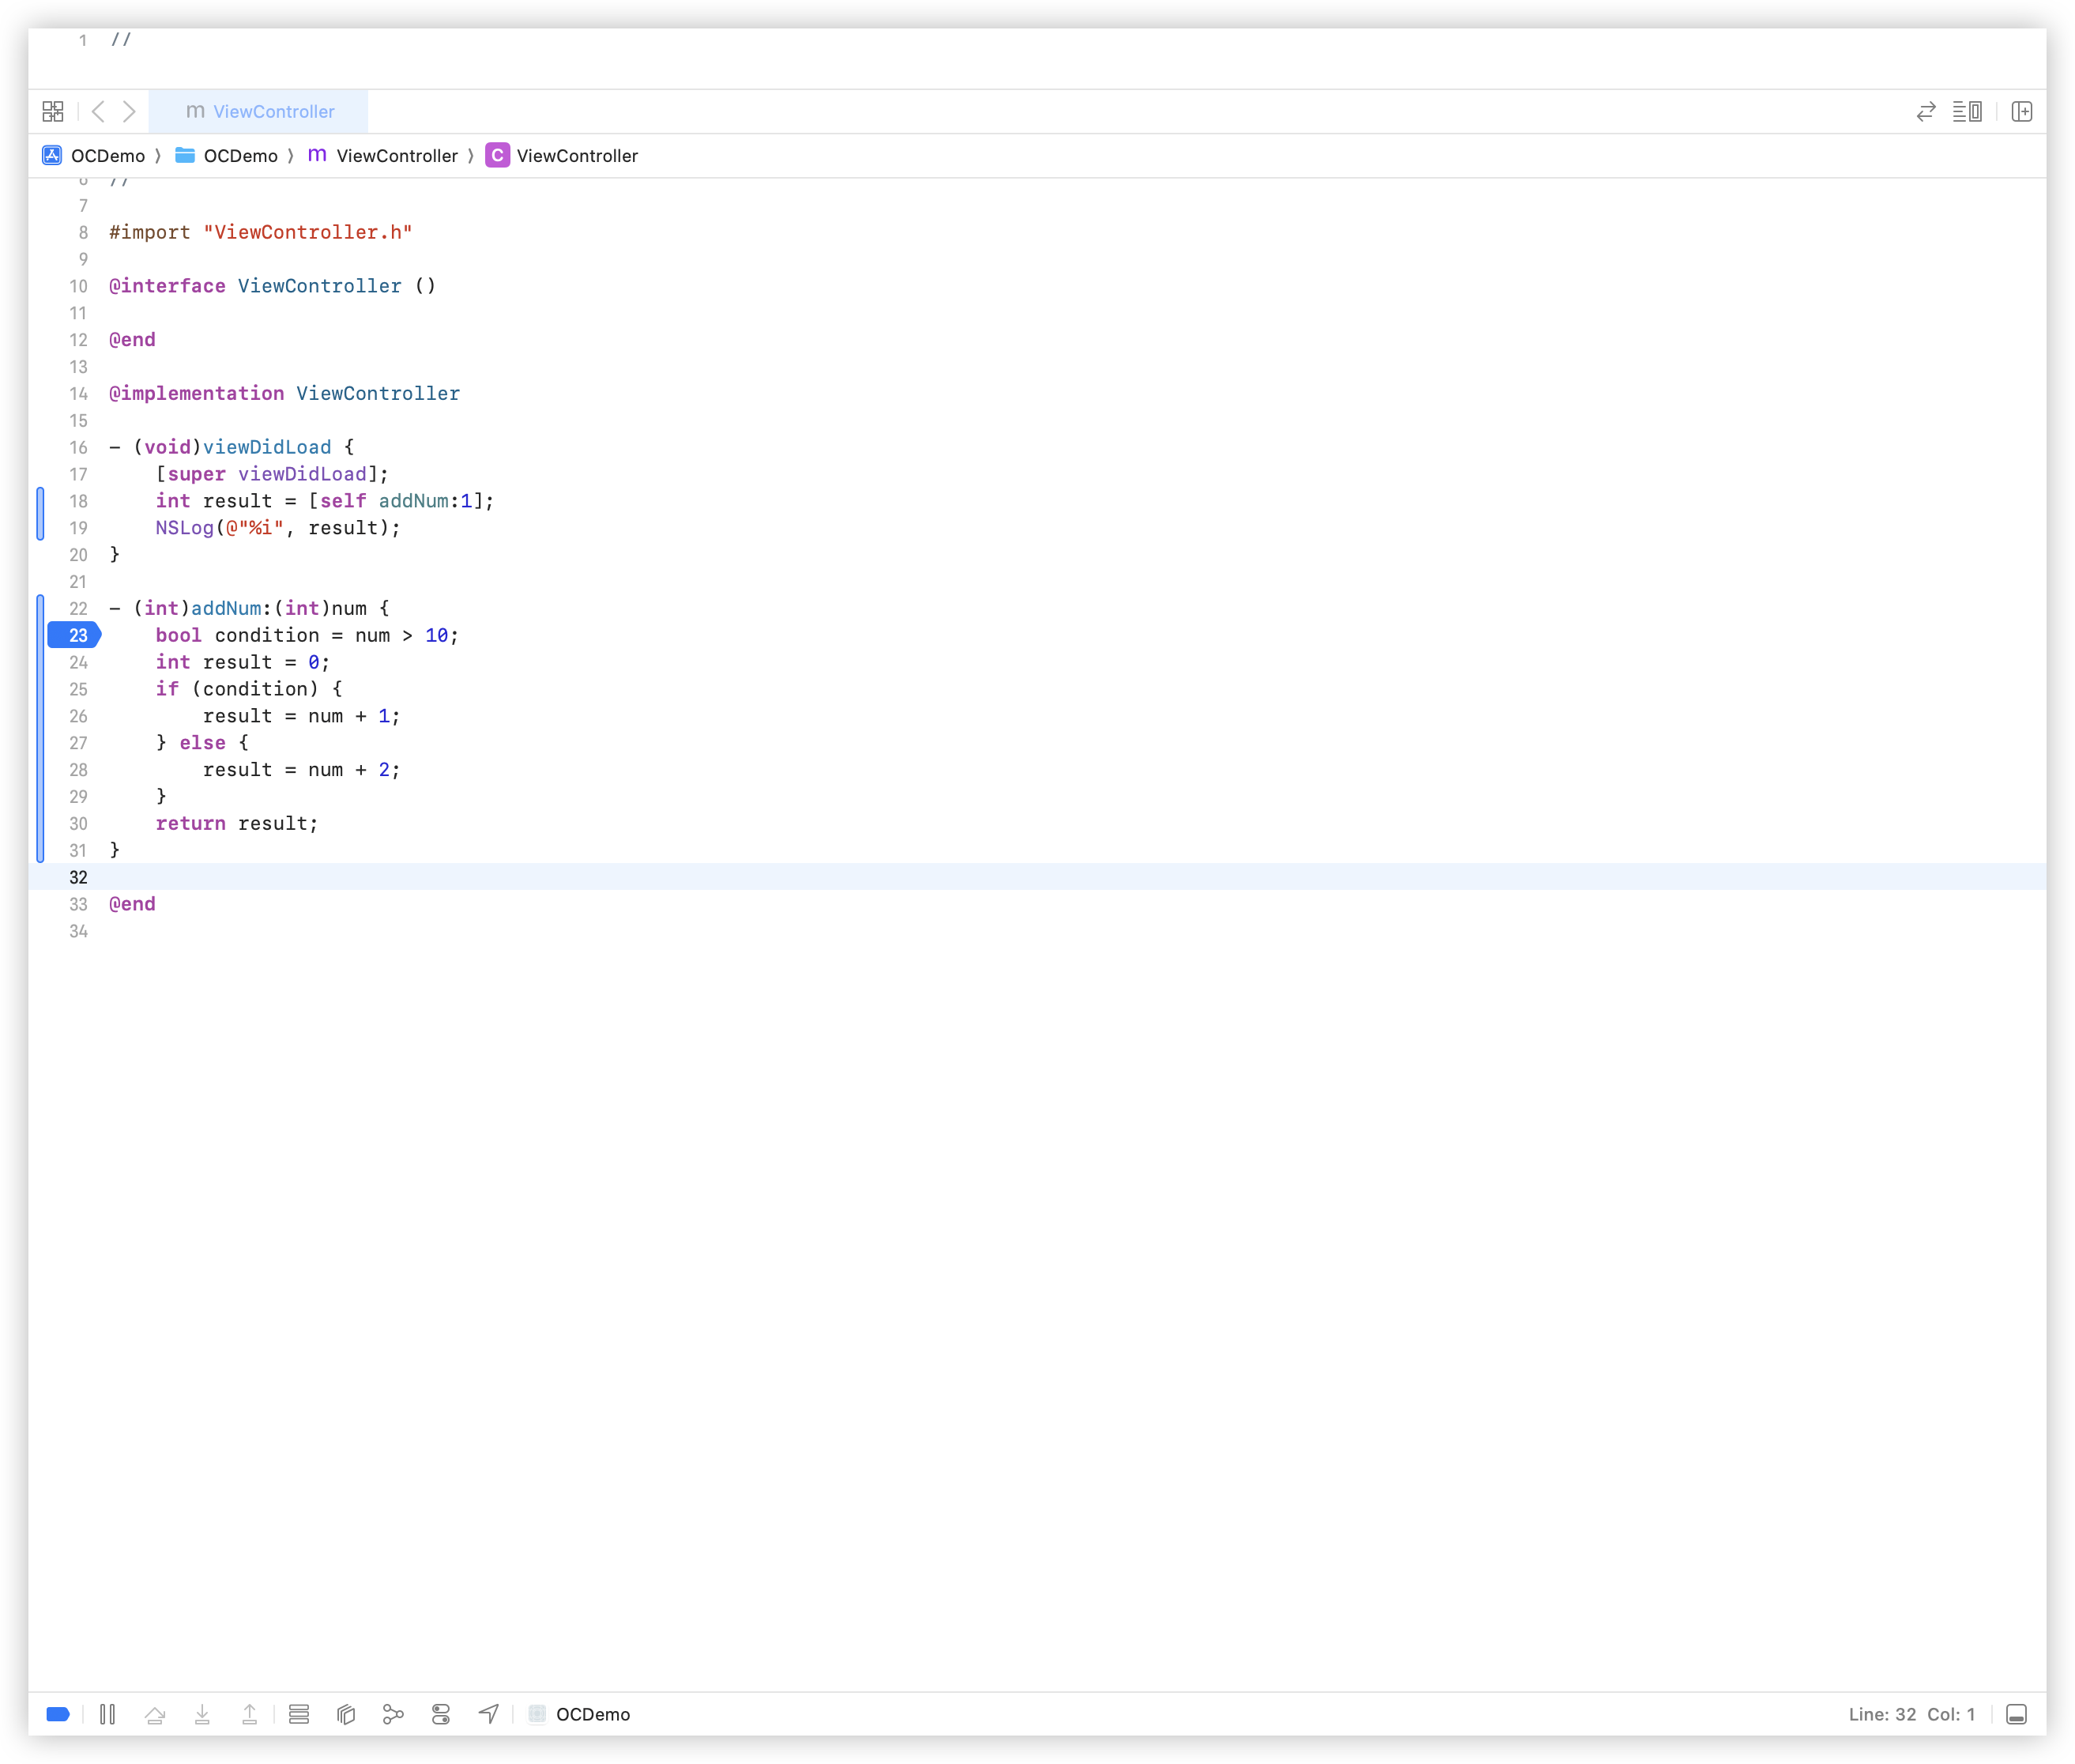Click the Simulate Location arrow icon
The height and width of the screenshot is (1764, 2075).
(488, 1714)
